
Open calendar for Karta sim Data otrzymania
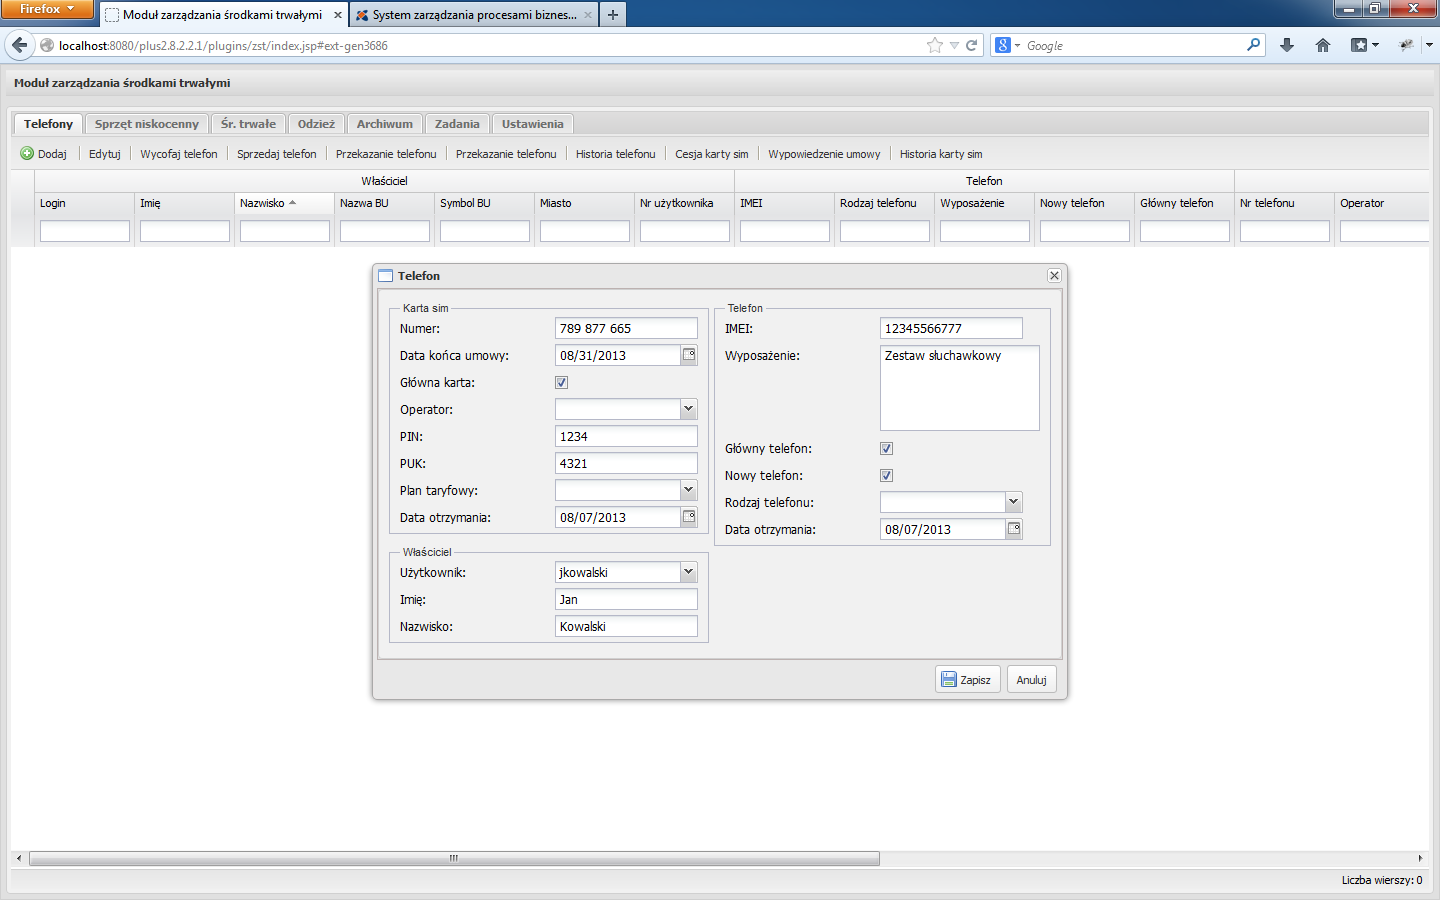pos(689,517)
